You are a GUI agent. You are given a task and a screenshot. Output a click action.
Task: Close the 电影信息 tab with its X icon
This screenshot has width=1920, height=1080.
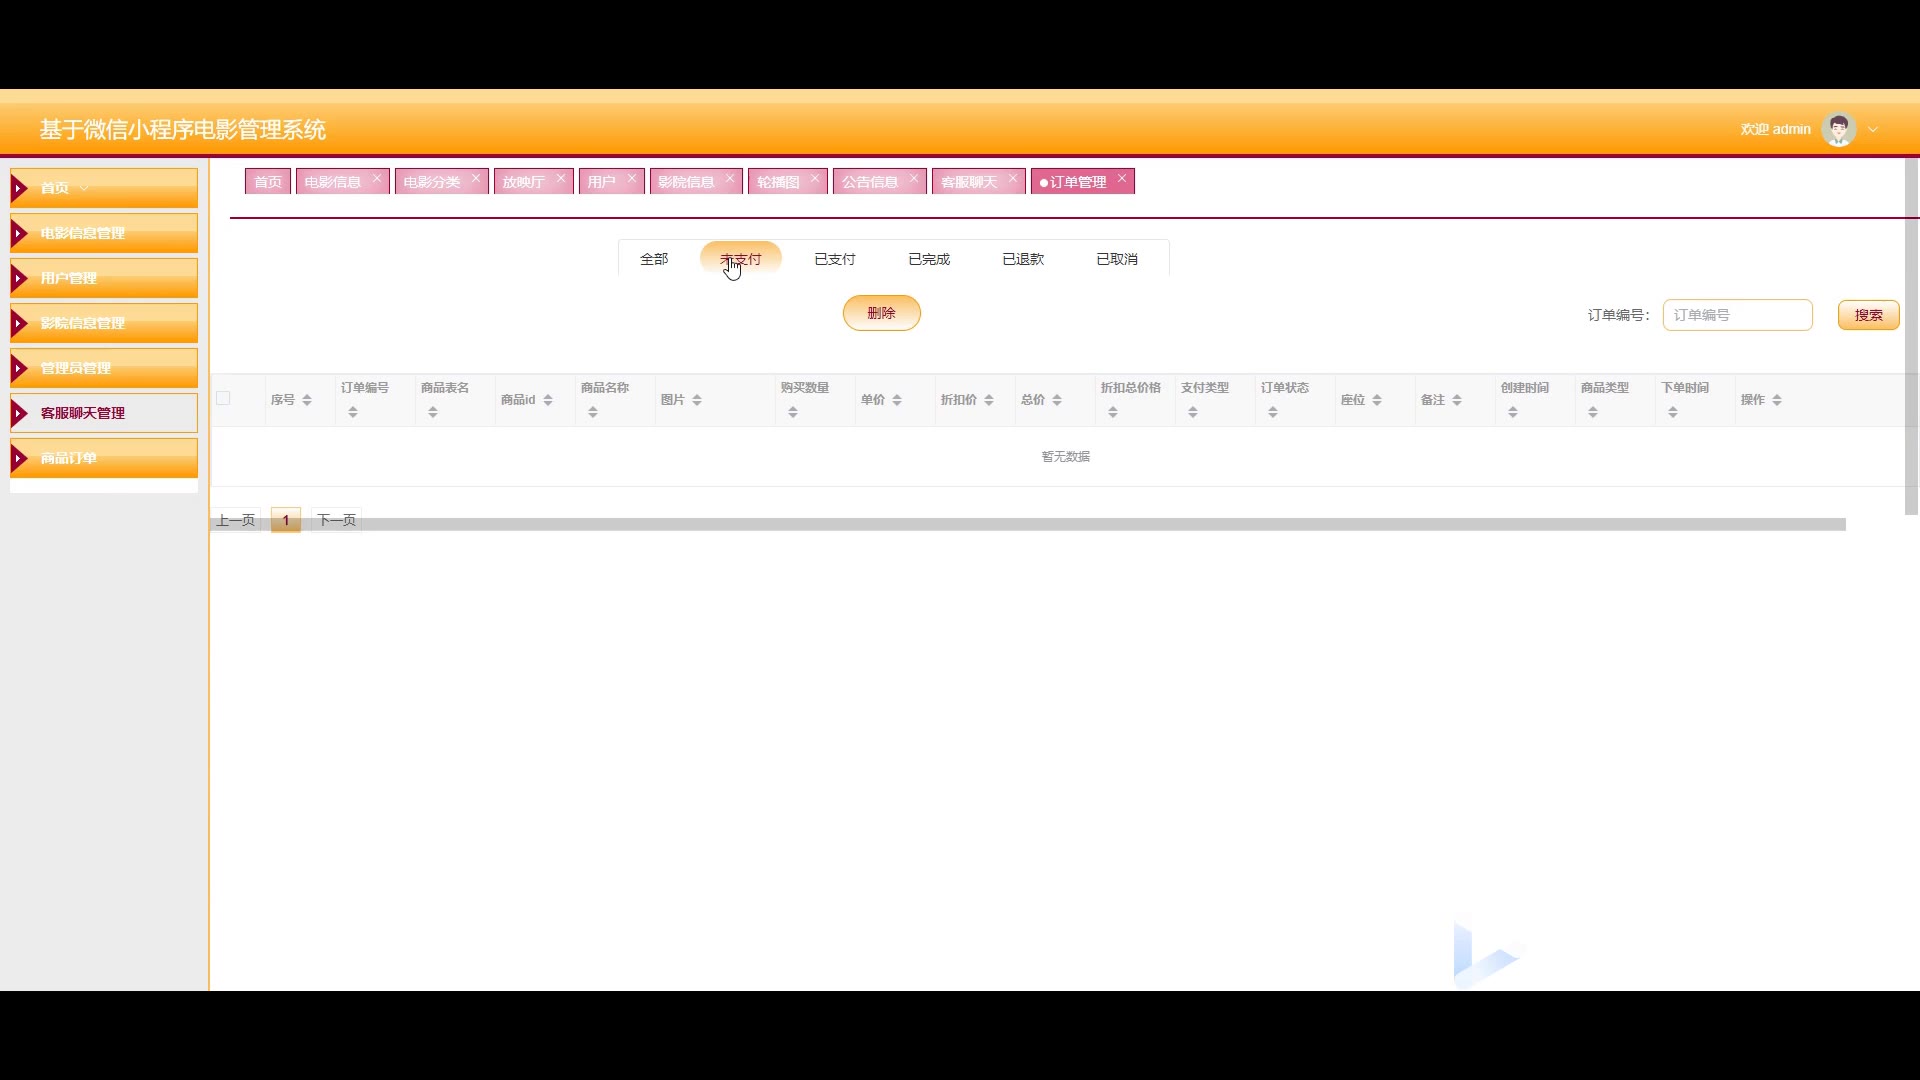pos(376,178)
